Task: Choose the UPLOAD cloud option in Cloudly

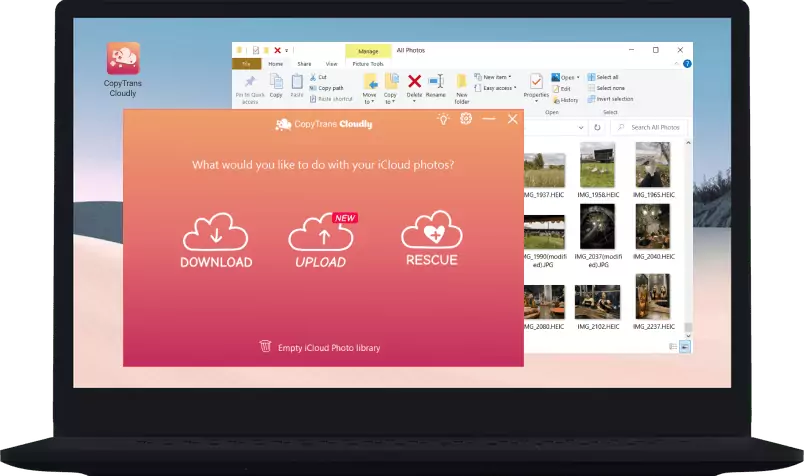Action: point(321,240)
